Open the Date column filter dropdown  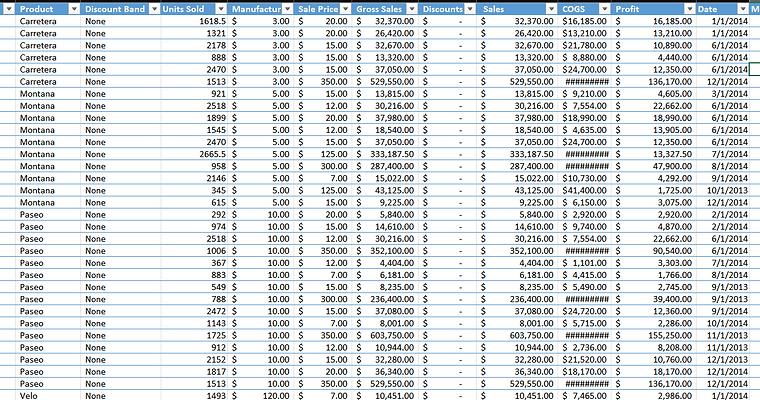[743, 9]
